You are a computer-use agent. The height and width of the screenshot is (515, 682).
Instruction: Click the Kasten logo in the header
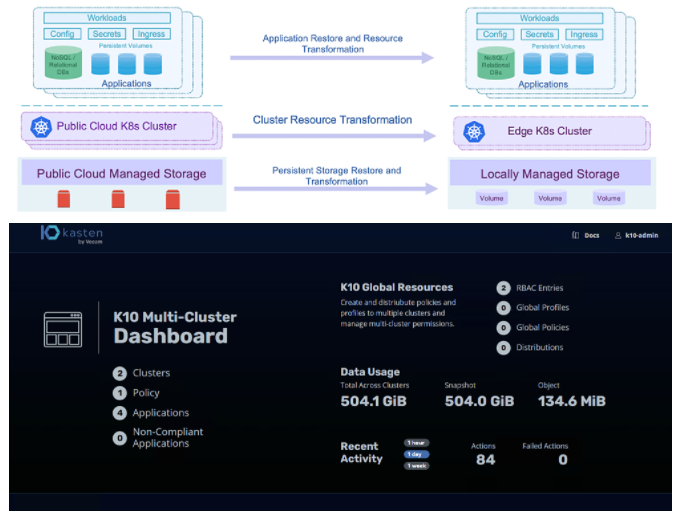72,234
